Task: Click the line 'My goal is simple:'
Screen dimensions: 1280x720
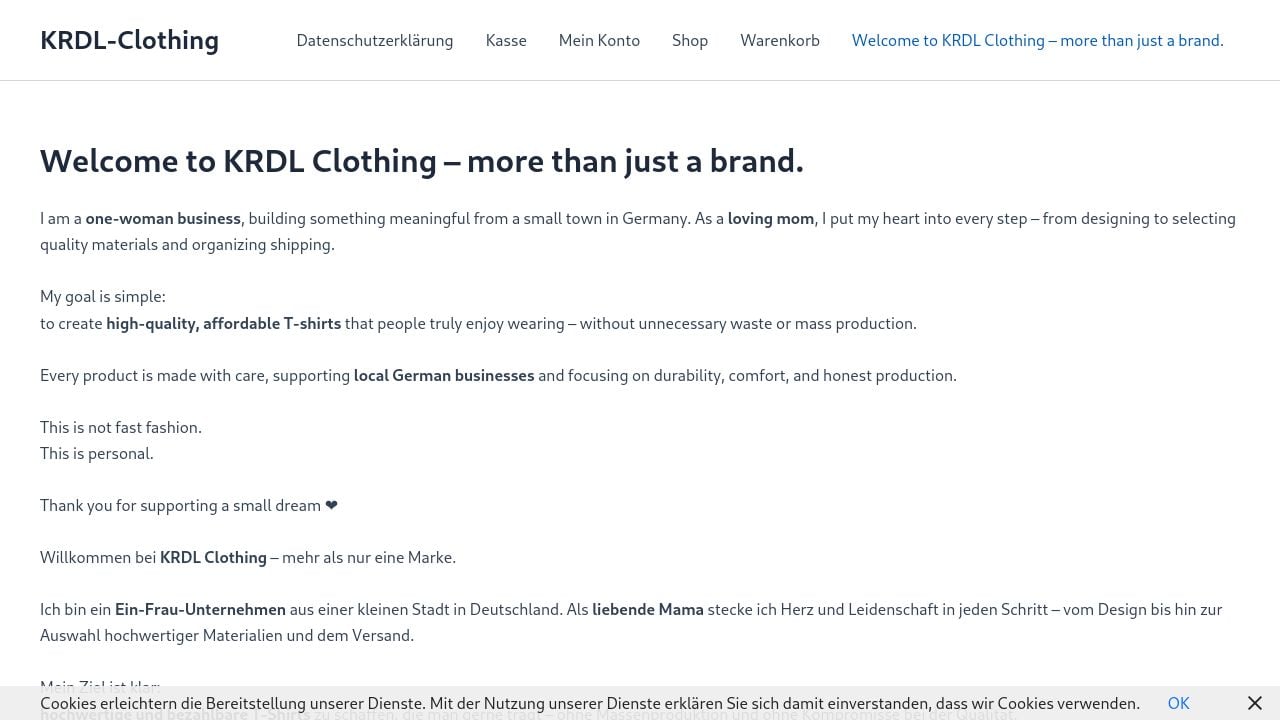Action: coord(103,296)
